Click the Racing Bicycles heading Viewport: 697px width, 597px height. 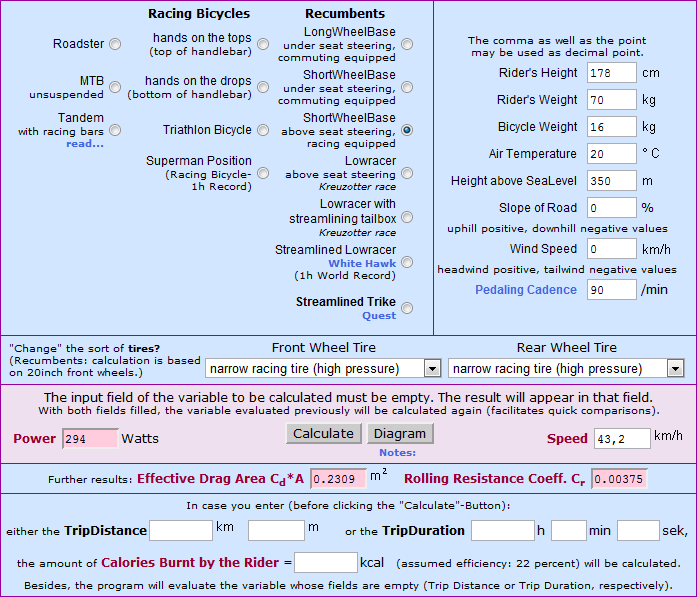199,14
